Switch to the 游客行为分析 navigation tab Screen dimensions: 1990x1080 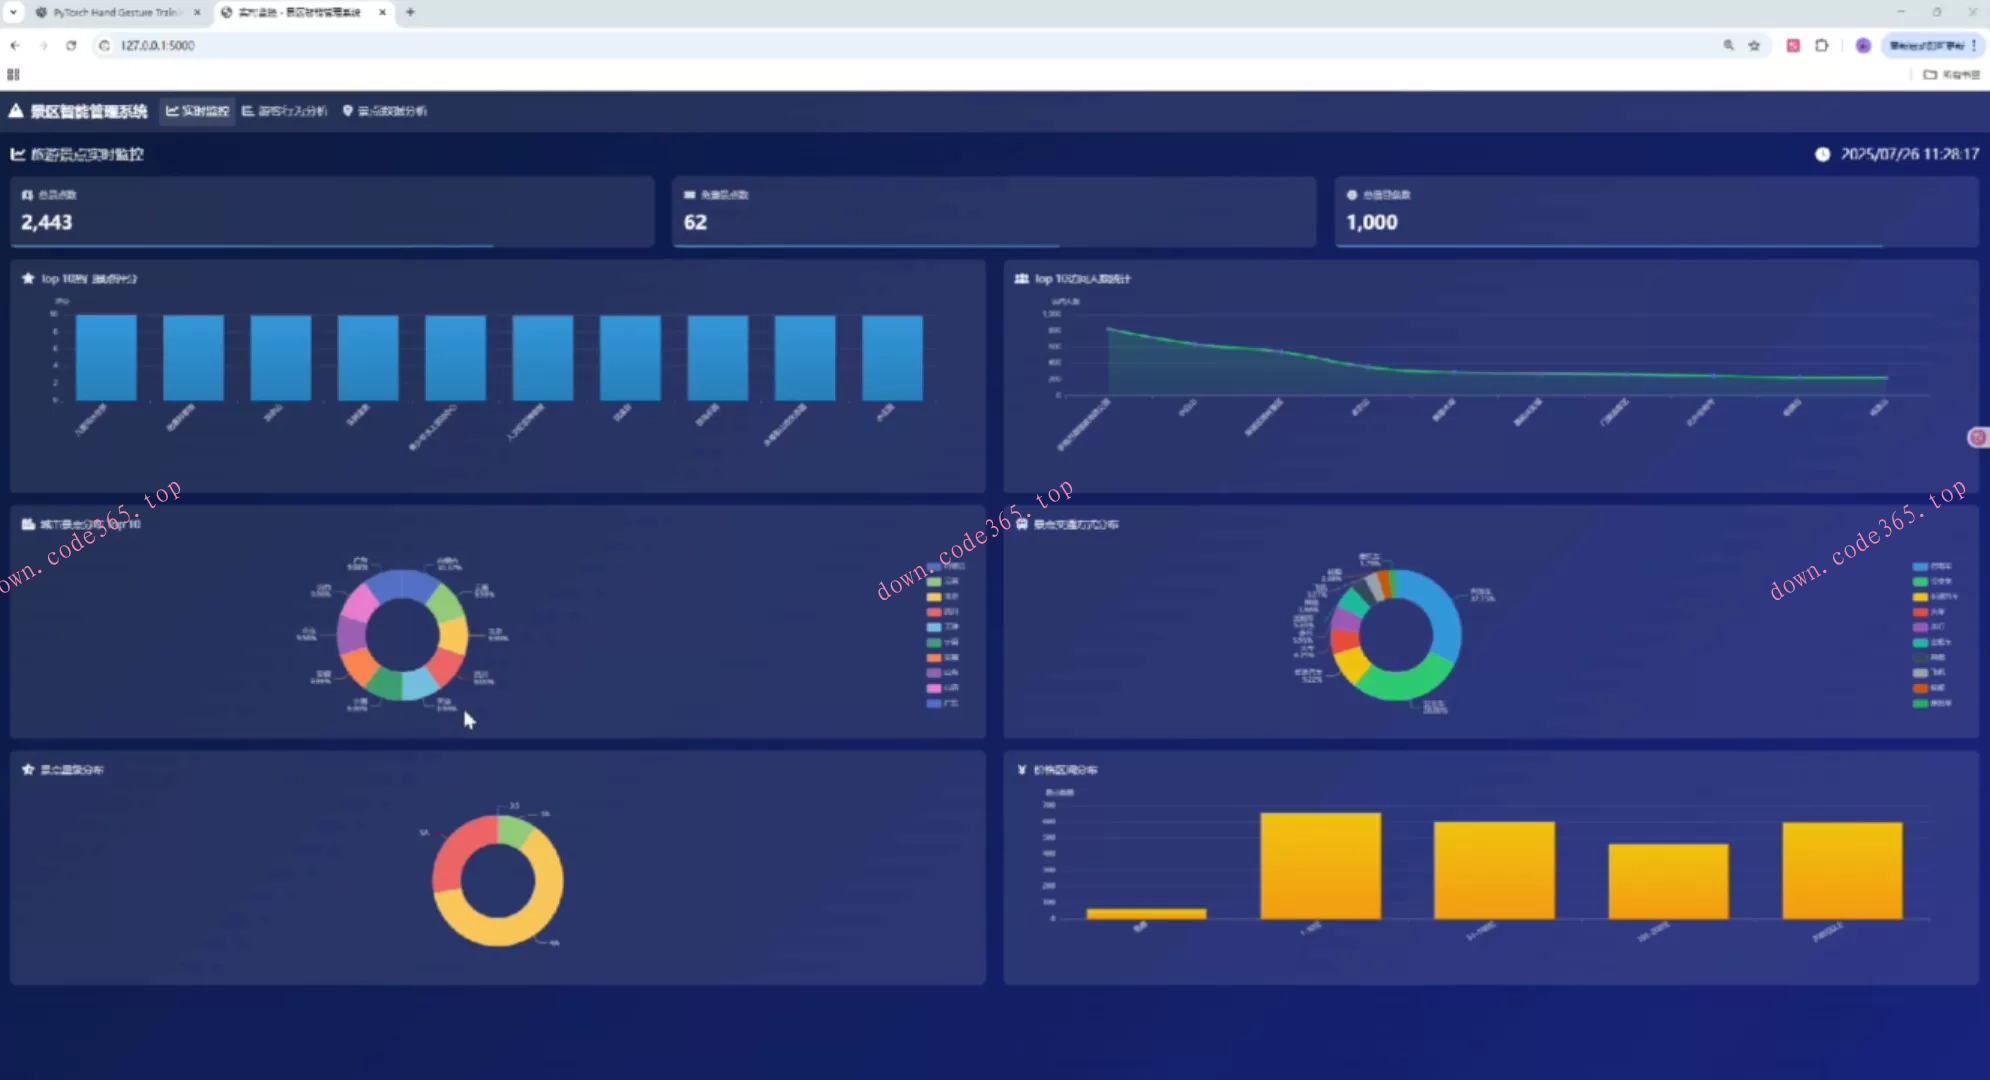click(x=285, y=111)
